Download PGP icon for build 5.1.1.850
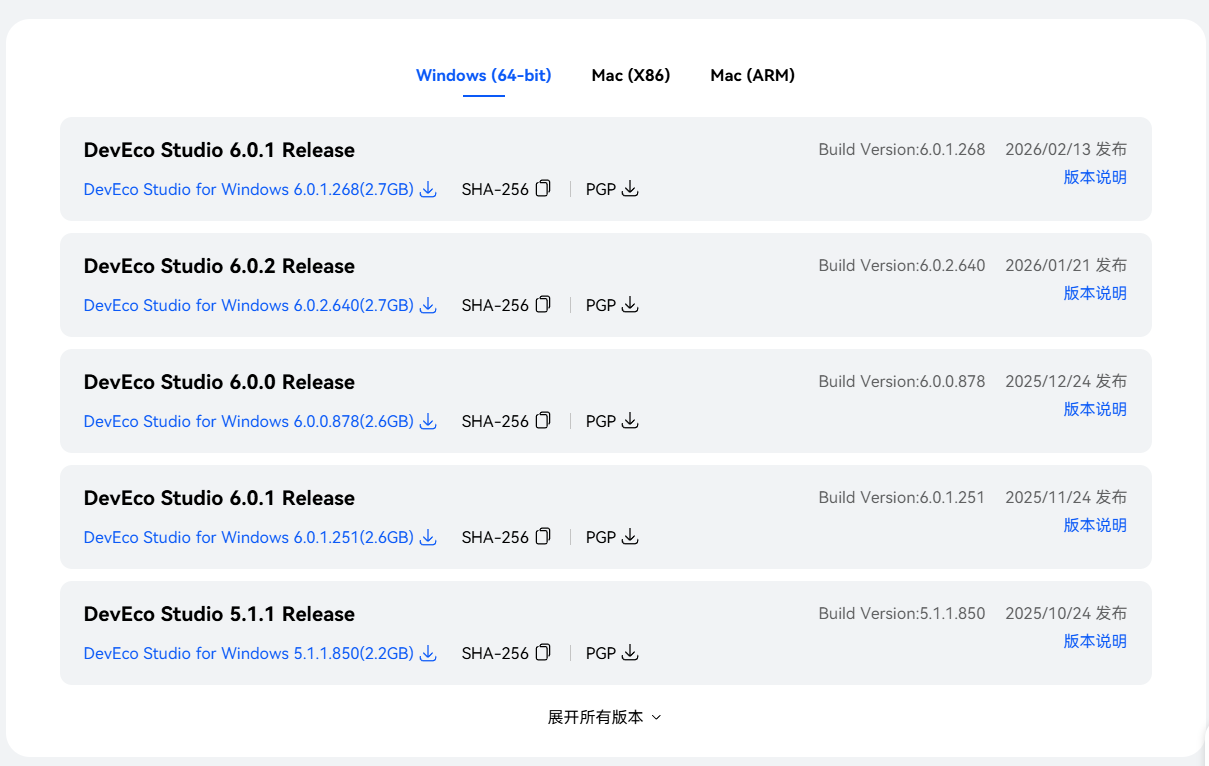Screen dimensions: 1209x766 630,653
